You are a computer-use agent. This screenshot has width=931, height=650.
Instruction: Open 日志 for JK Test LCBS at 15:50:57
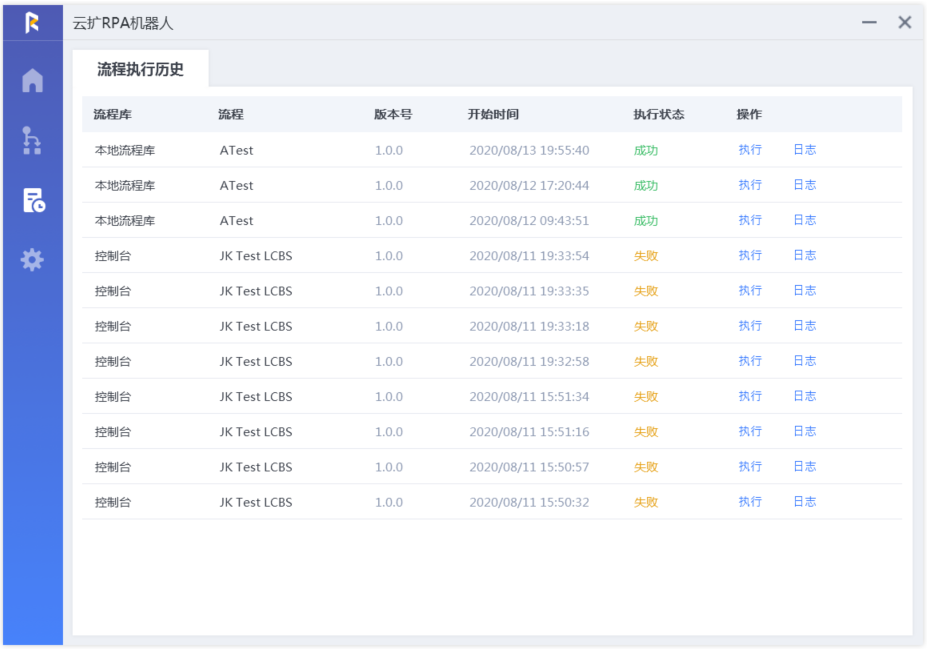[x=805, y=467]
